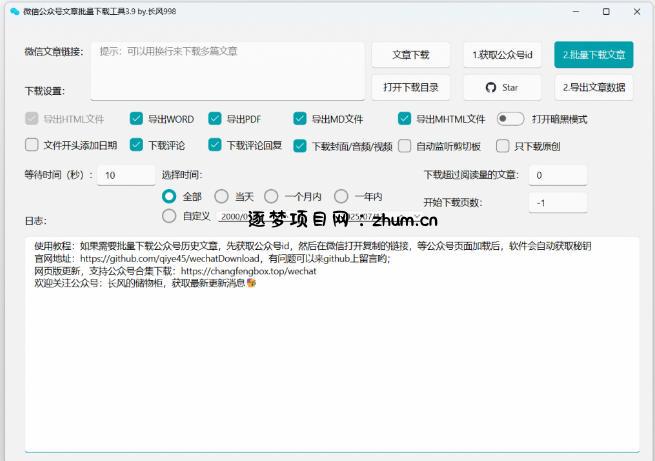Click the GitHub Star button

502,88
